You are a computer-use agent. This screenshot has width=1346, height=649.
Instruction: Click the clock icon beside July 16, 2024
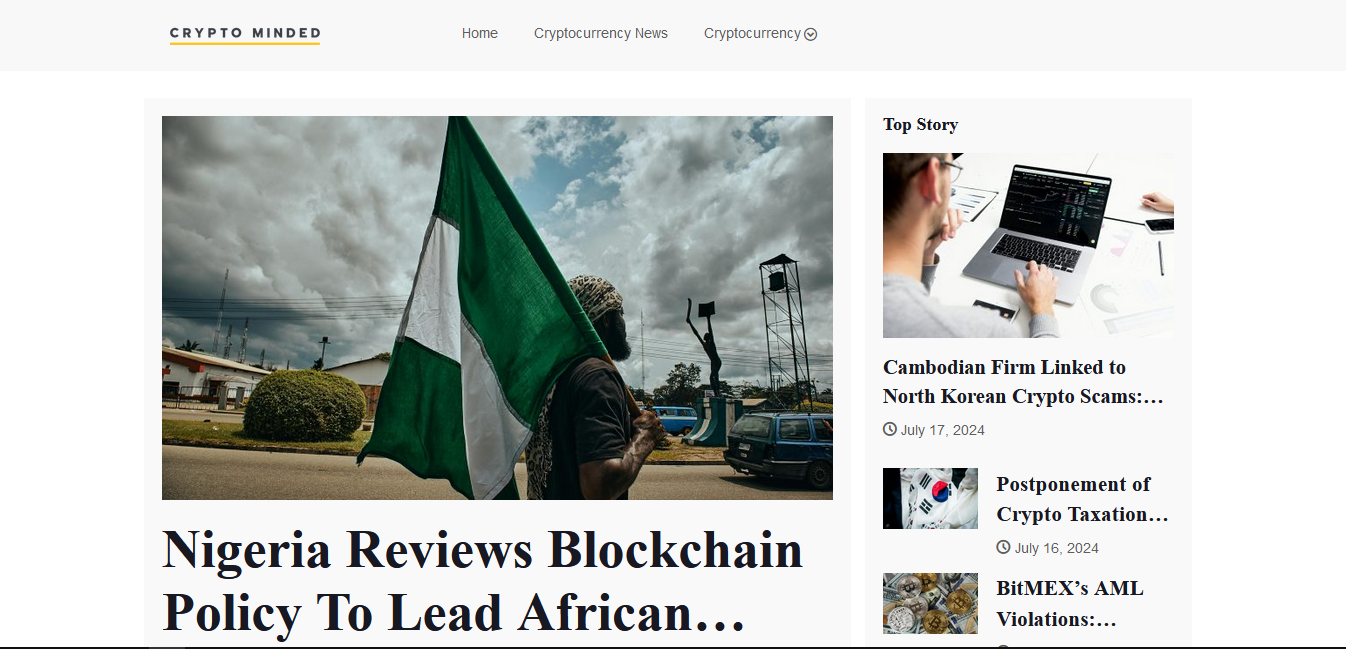pyautogui.click(x=1003, y=547)
